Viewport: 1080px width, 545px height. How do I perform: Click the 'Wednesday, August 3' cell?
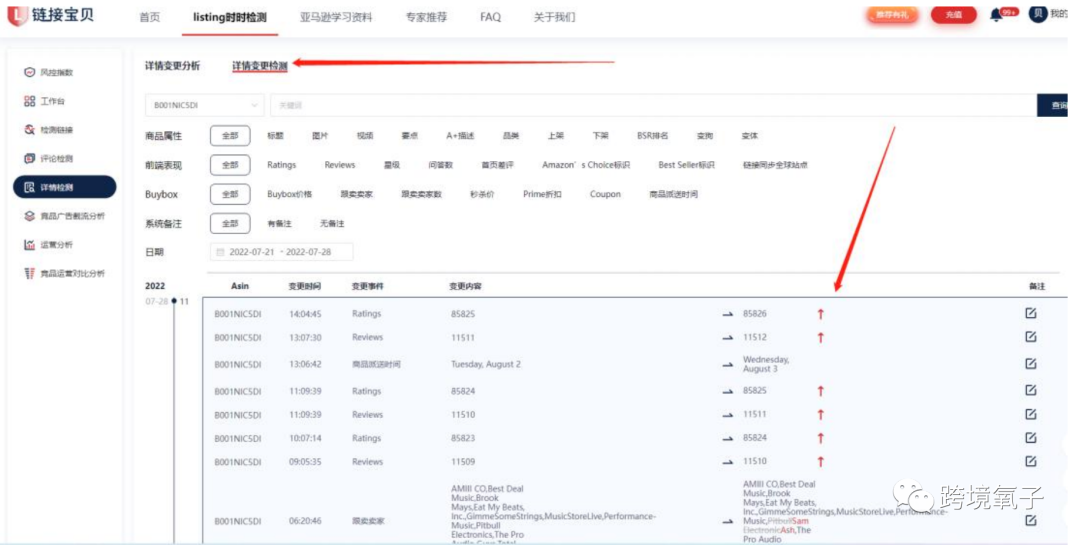[x=766, y=364]
